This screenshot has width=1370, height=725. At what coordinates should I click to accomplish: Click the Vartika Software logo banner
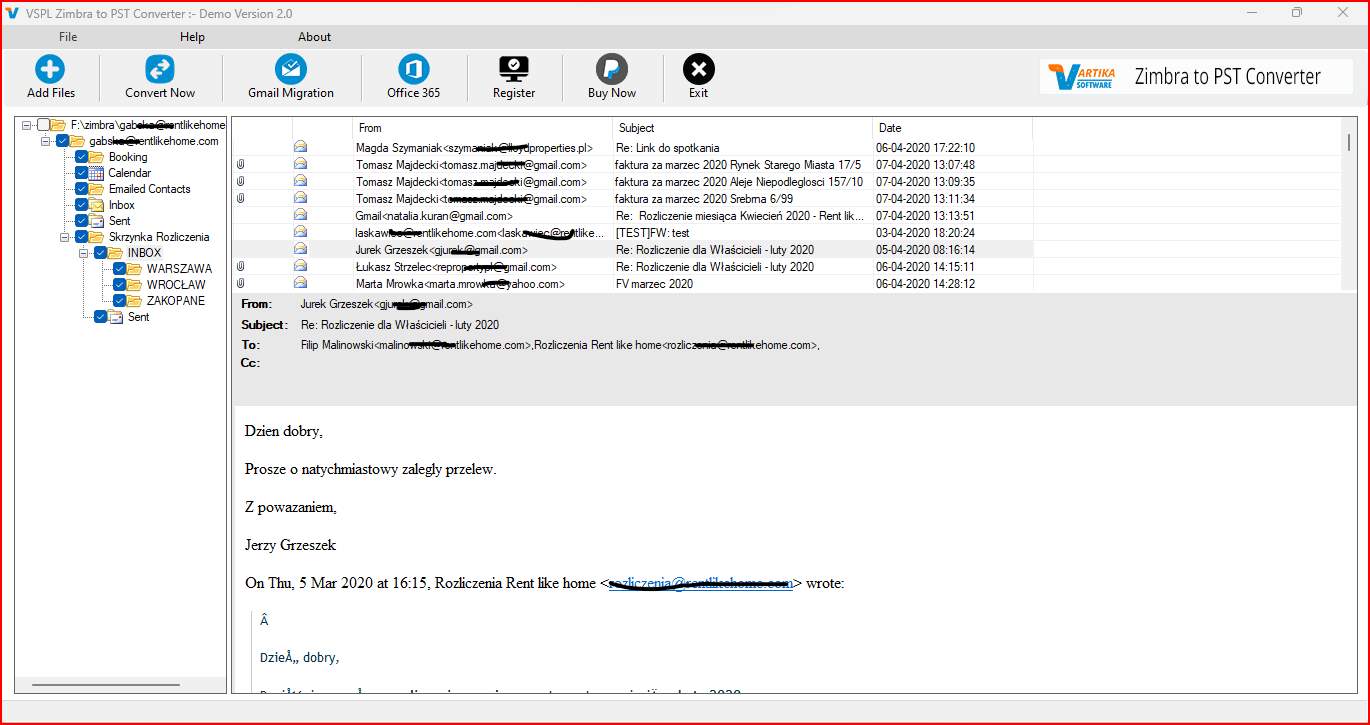tap(1196, 76)
